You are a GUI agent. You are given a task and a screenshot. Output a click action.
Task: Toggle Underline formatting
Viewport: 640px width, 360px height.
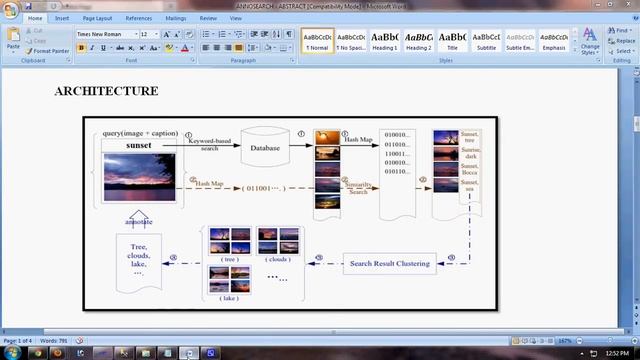click(x=103, y=48)
